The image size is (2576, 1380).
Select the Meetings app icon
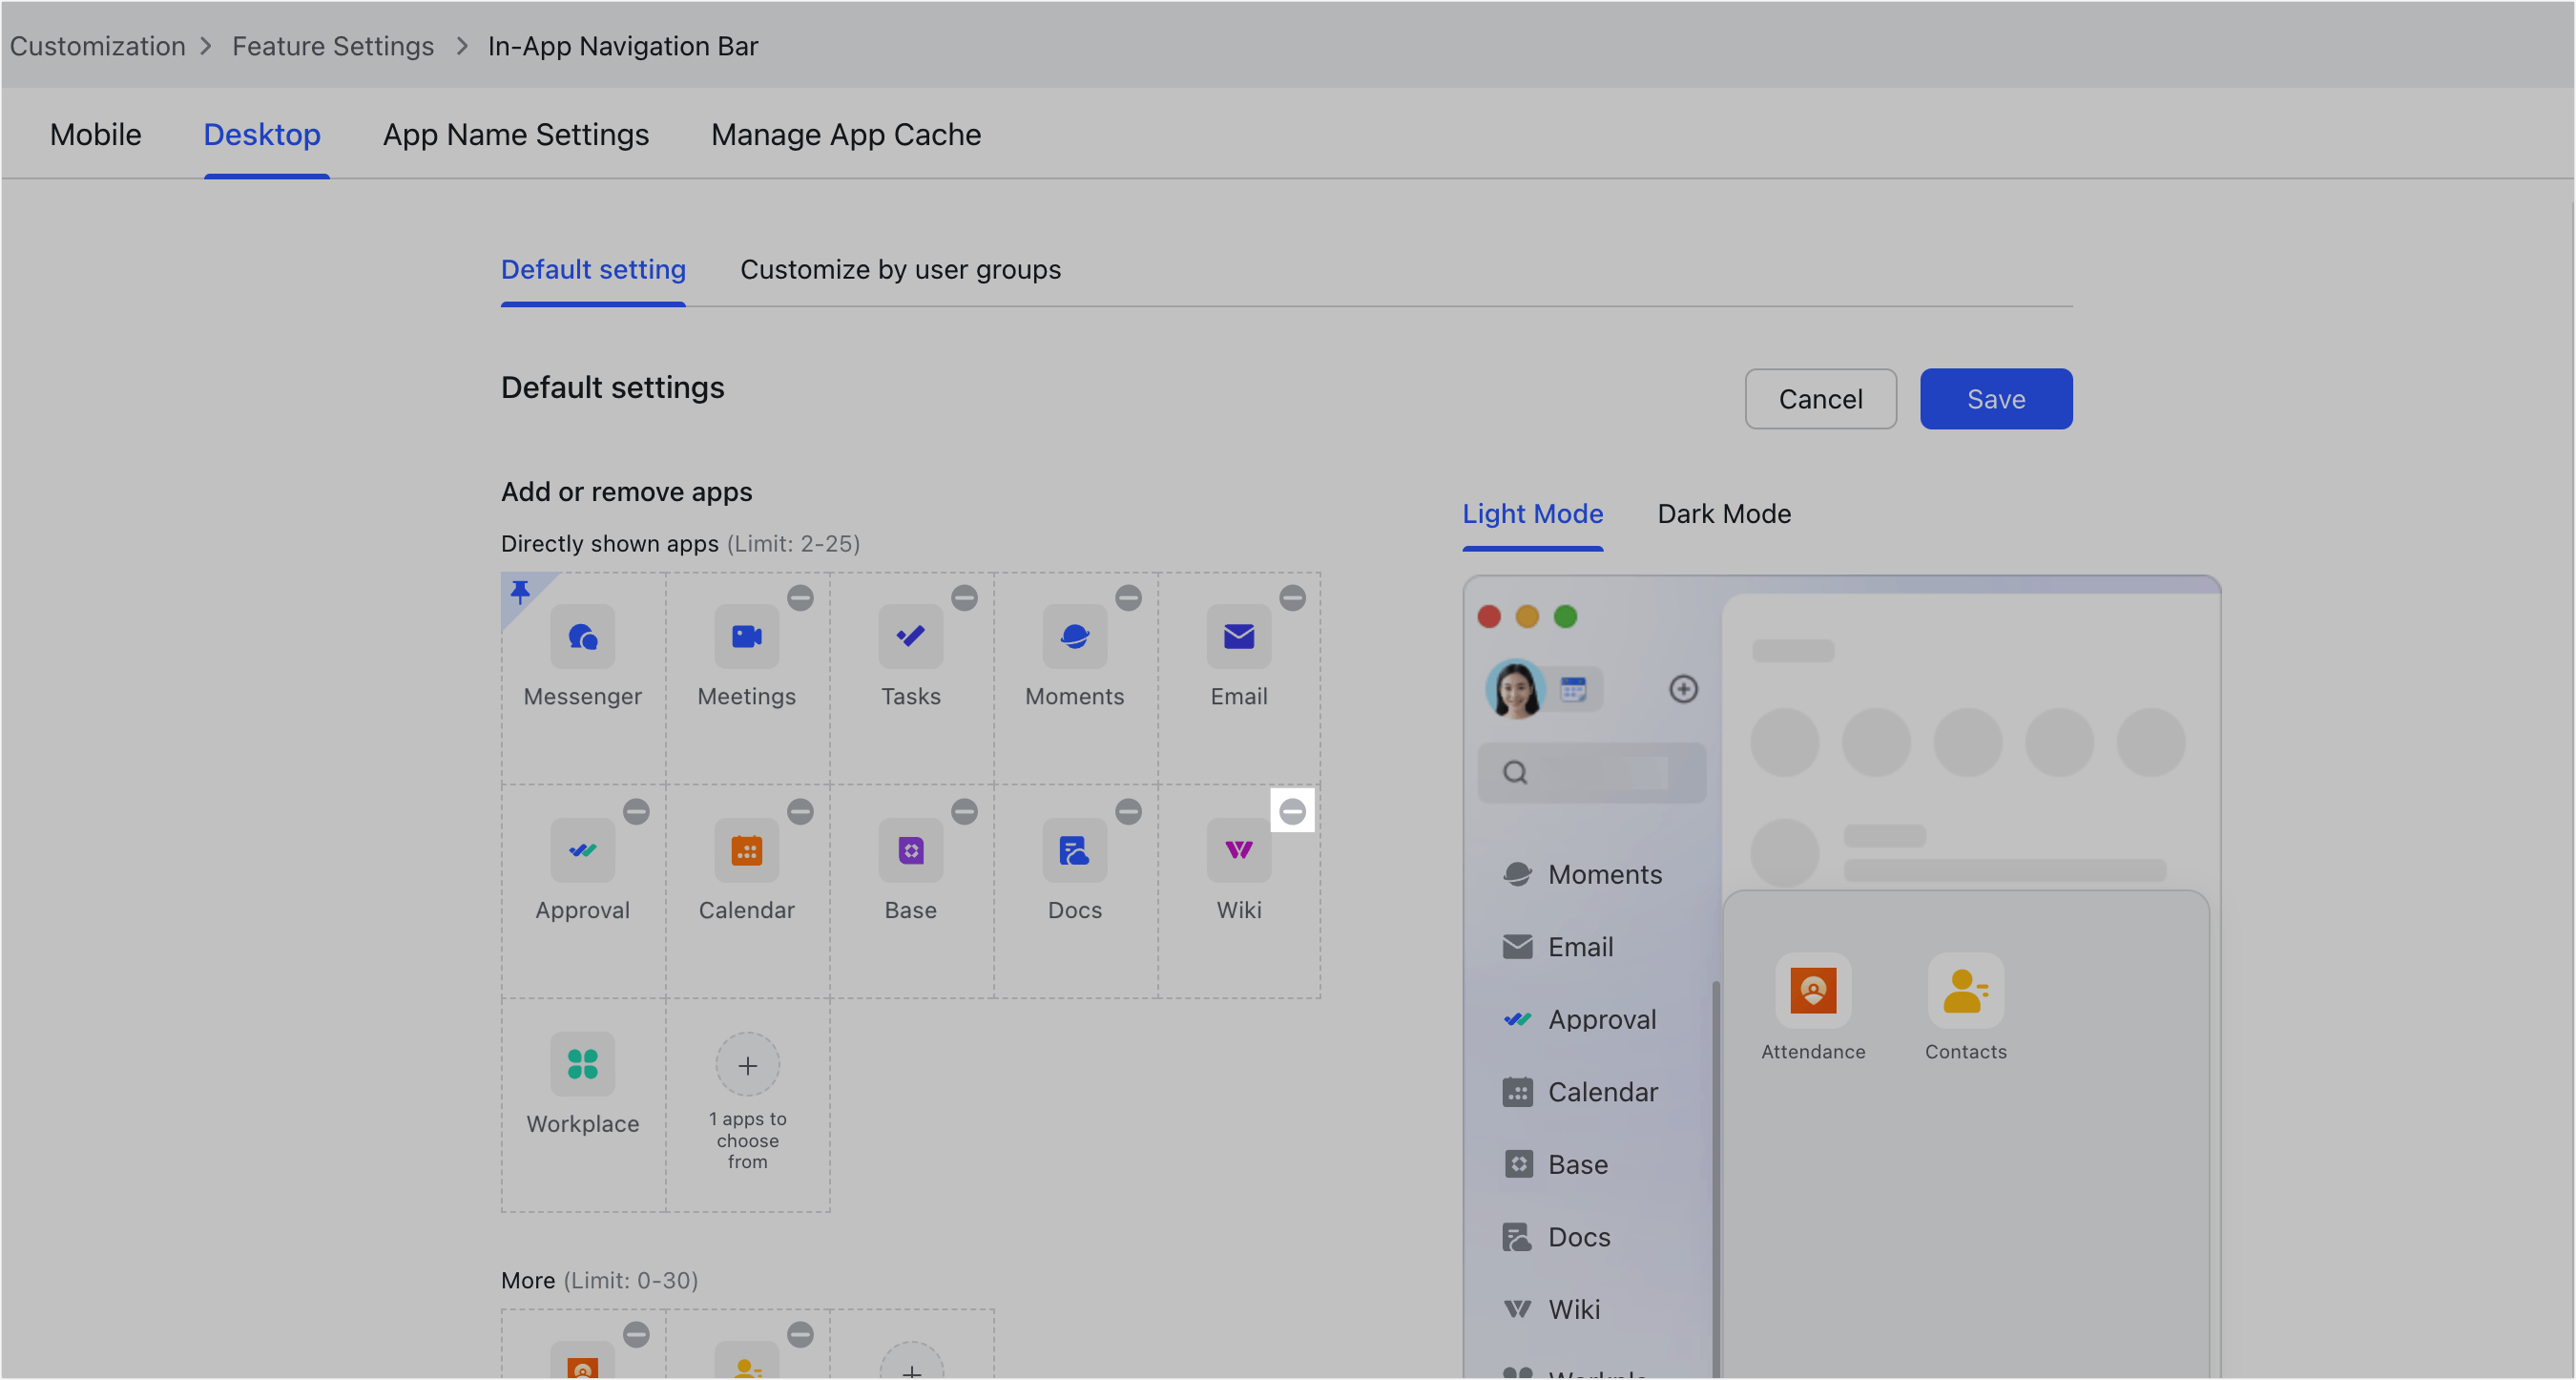coord(746,636)
